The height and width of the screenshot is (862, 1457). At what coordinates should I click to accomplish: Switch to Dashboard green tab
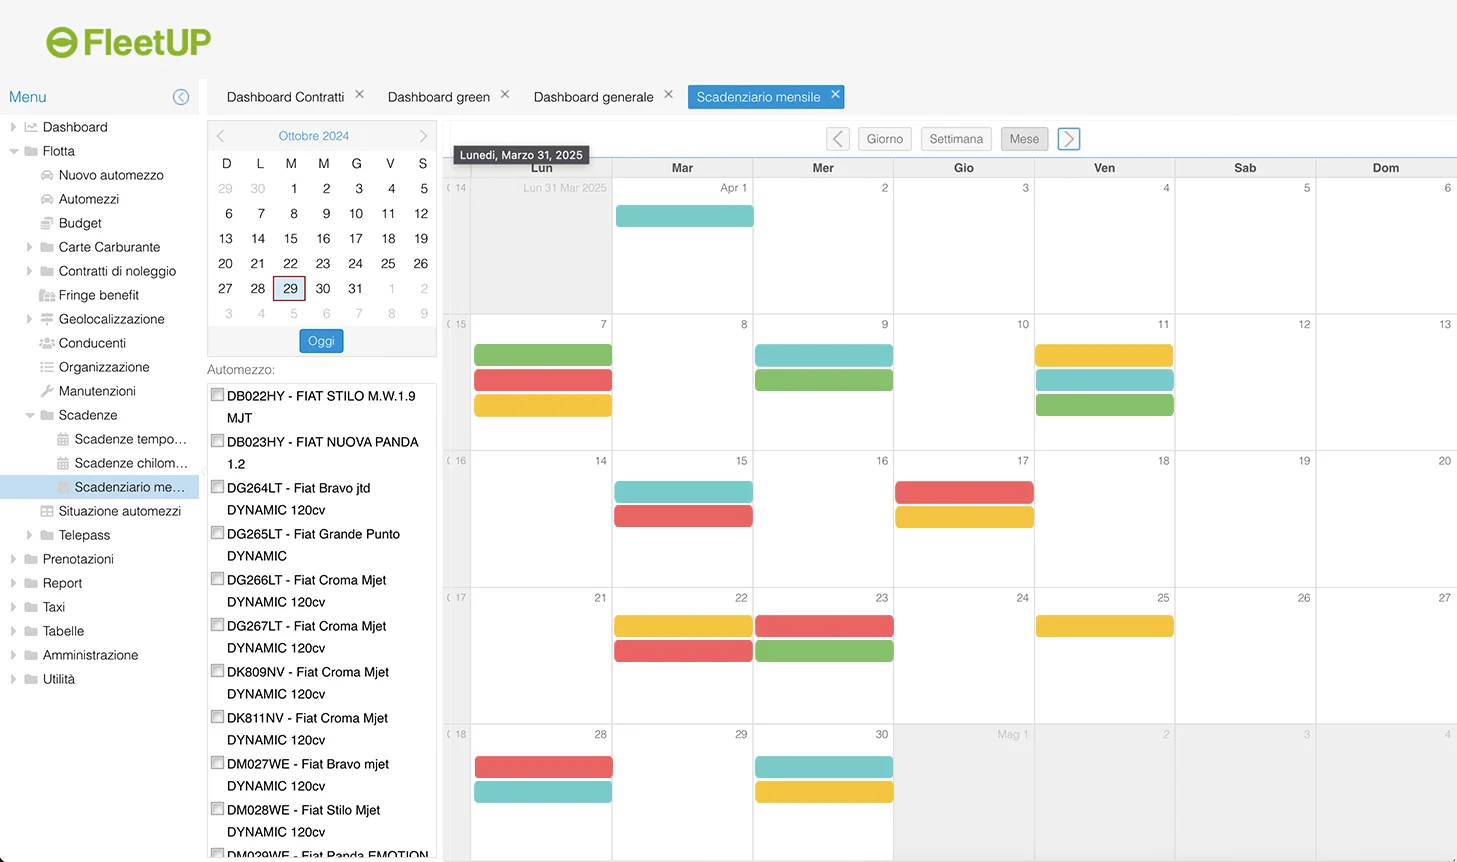click(x=439, y=97)
